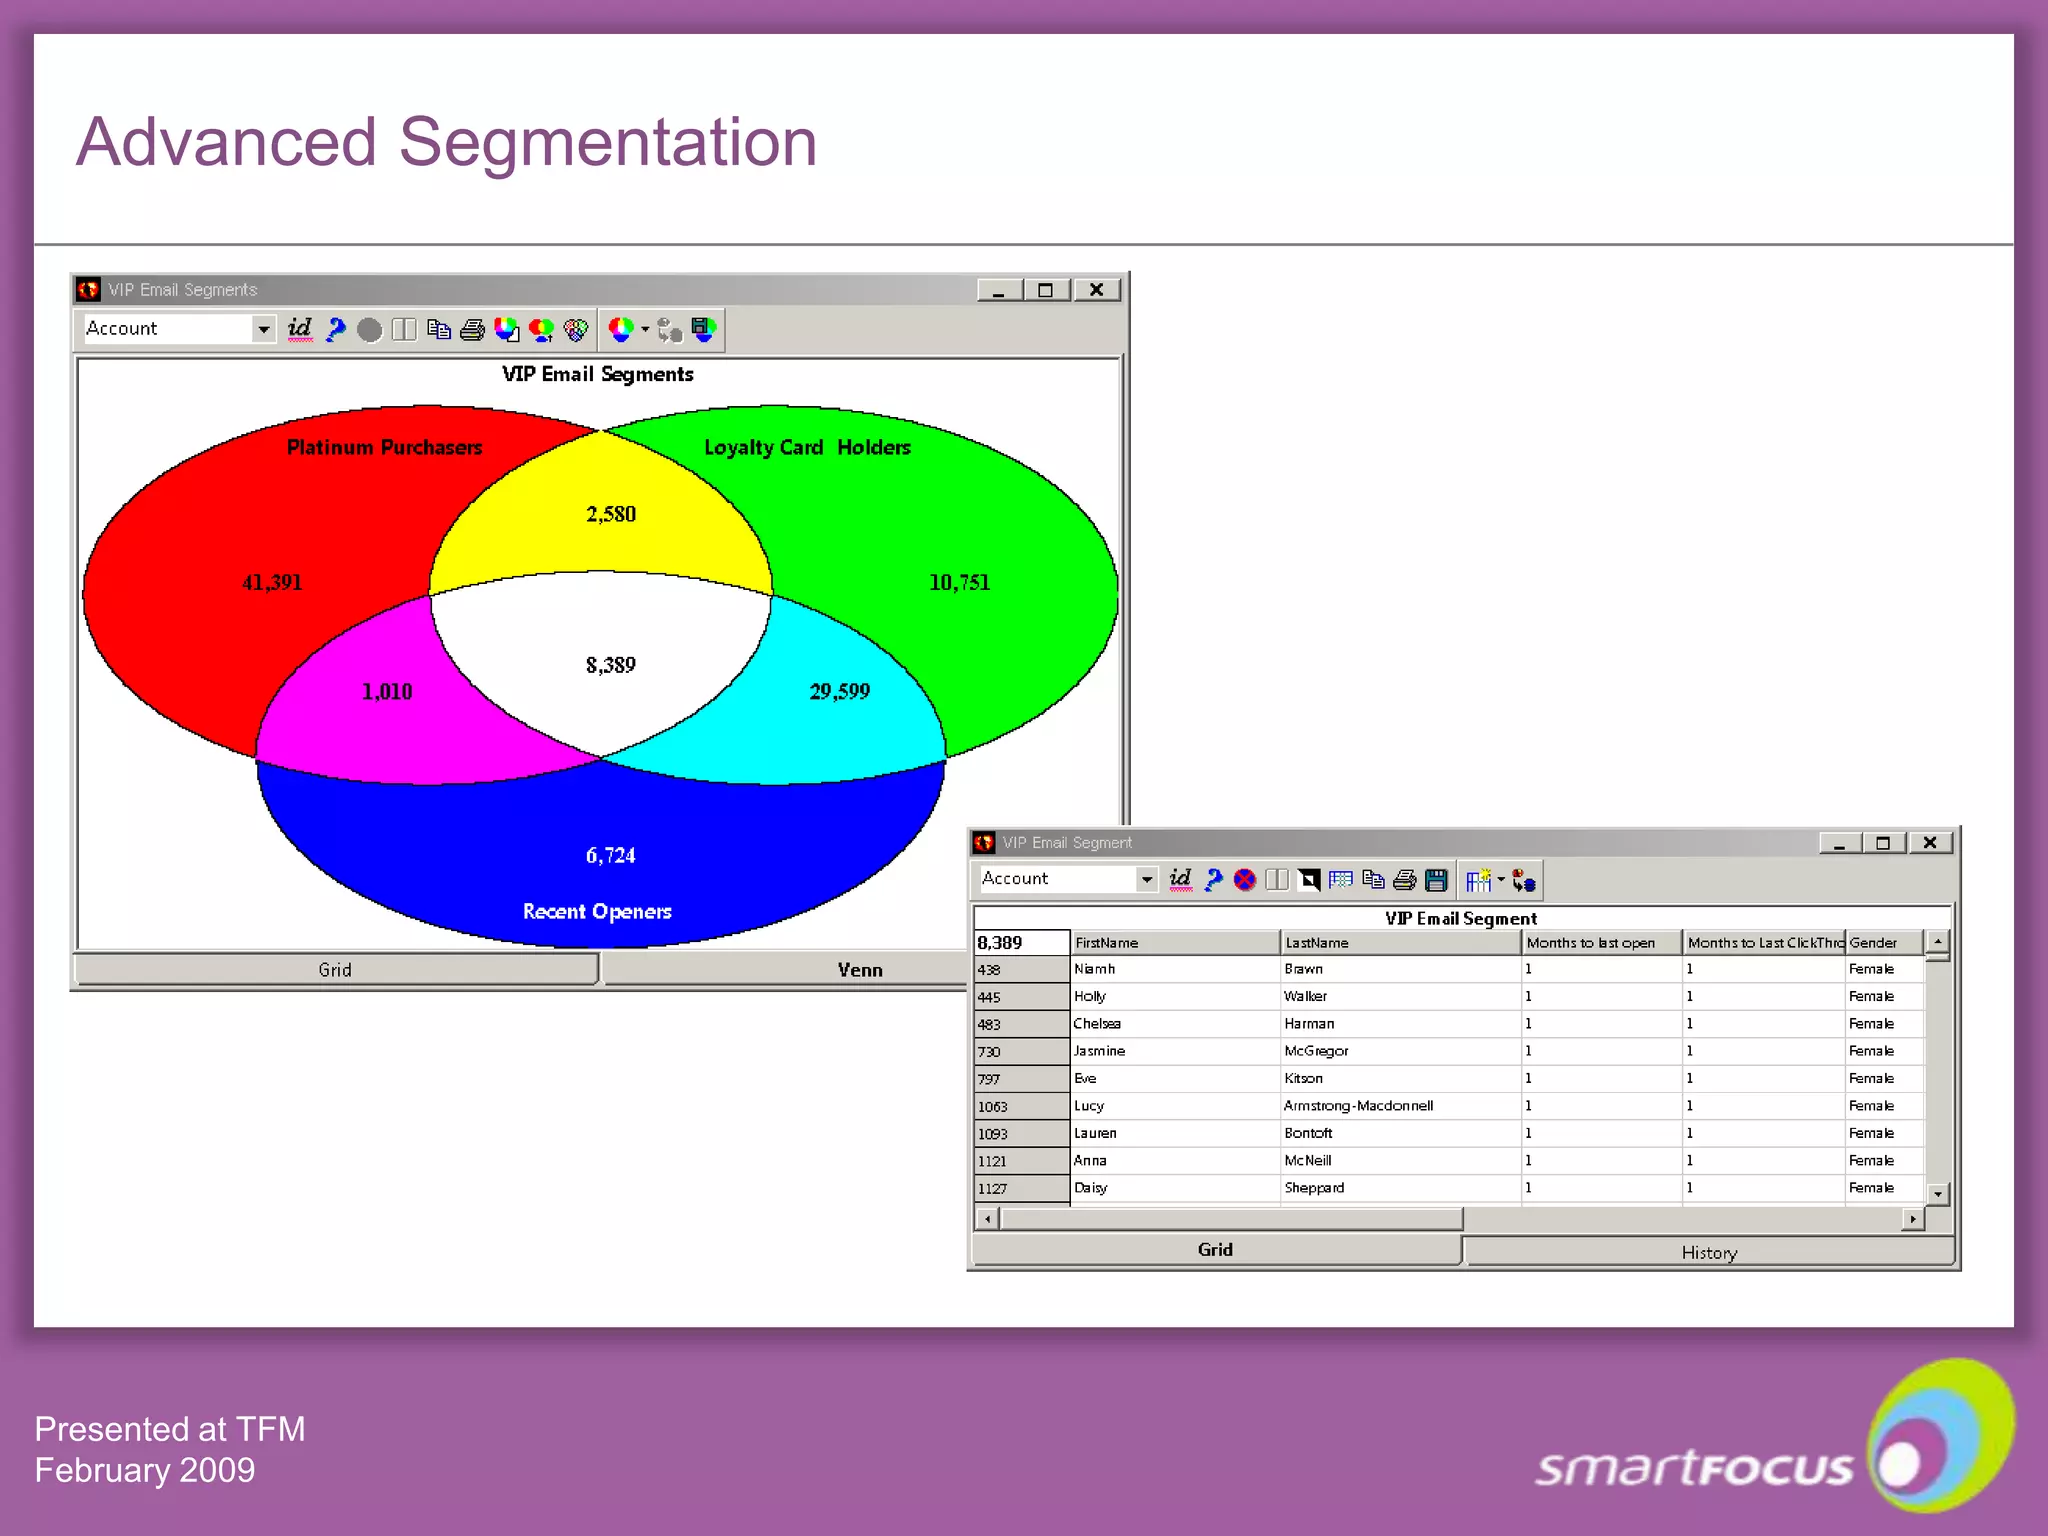Click the blue table grid icon in segment toolbar

pyautogui.click(x=1340, y=880)
